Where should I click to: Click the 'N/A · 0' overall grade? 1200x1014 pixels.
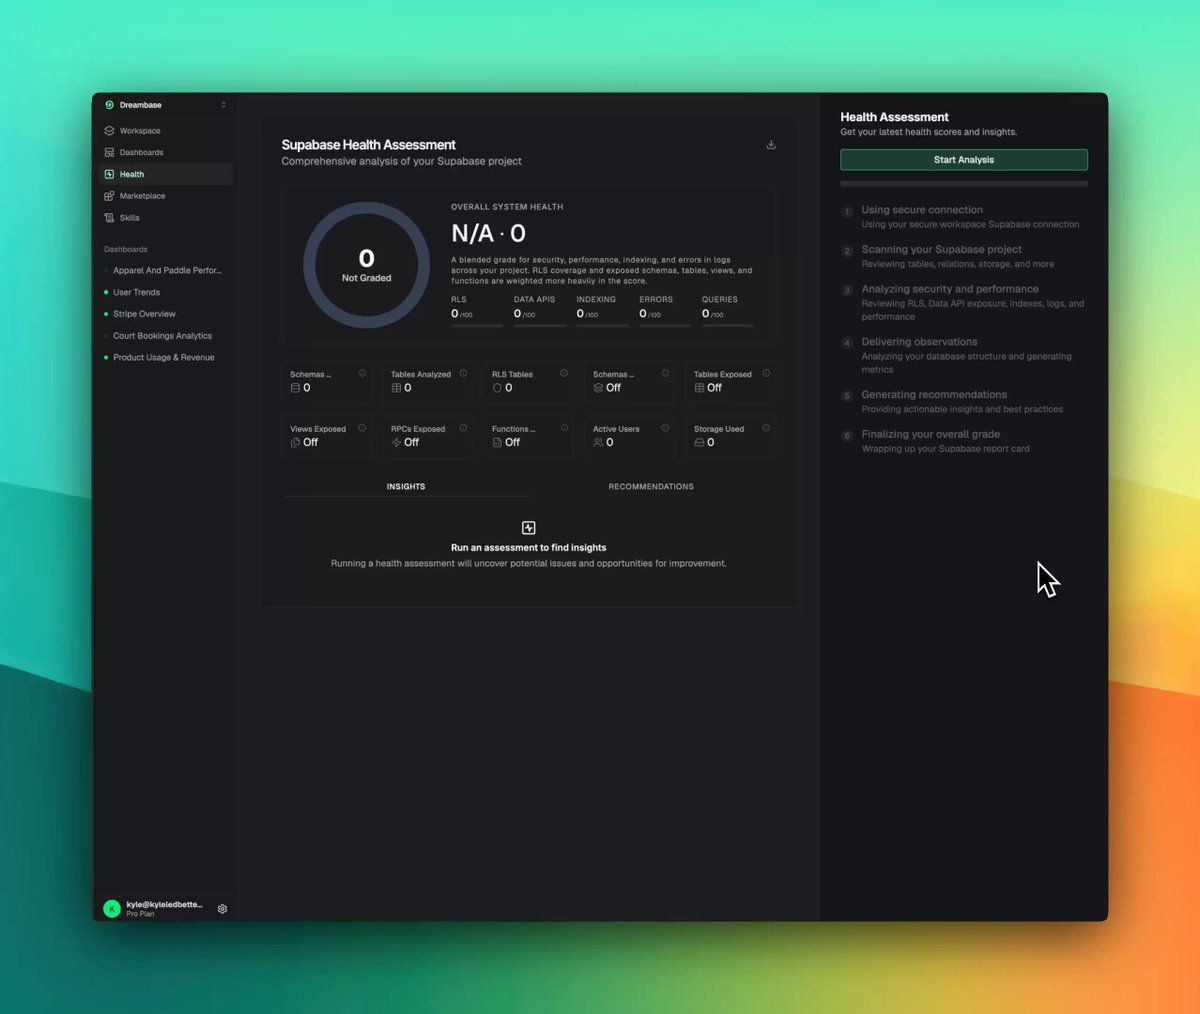pyautogui.click(x=488, y=234)
